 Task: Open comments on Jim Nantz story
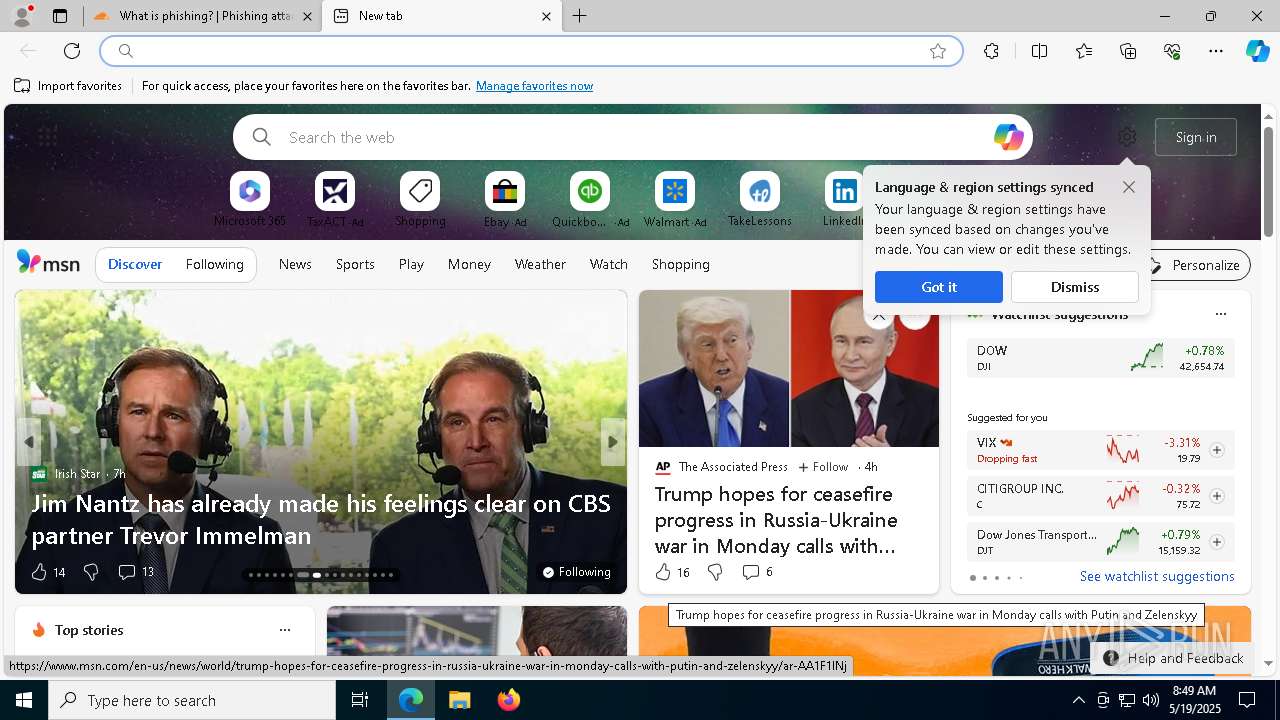click(136, 572)
